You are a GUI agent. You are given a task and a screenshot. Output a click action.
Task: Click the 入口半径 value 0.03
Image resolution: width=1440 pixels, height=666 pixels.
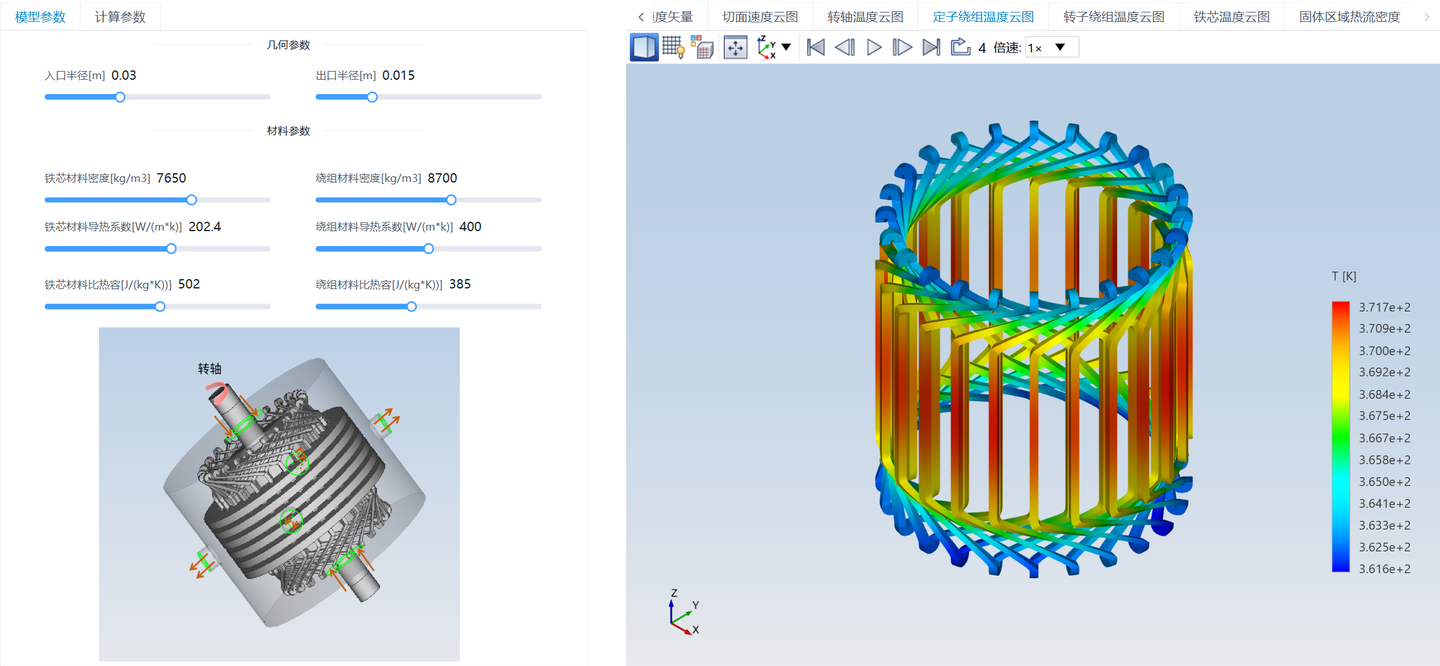tap(124, 75)
